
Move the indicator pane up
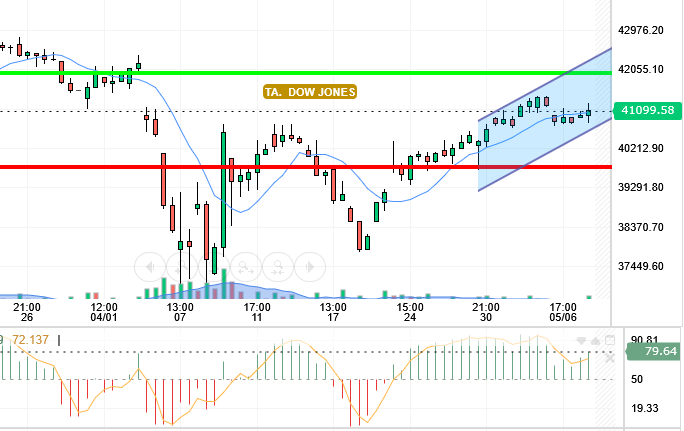(x=595, y=341)
